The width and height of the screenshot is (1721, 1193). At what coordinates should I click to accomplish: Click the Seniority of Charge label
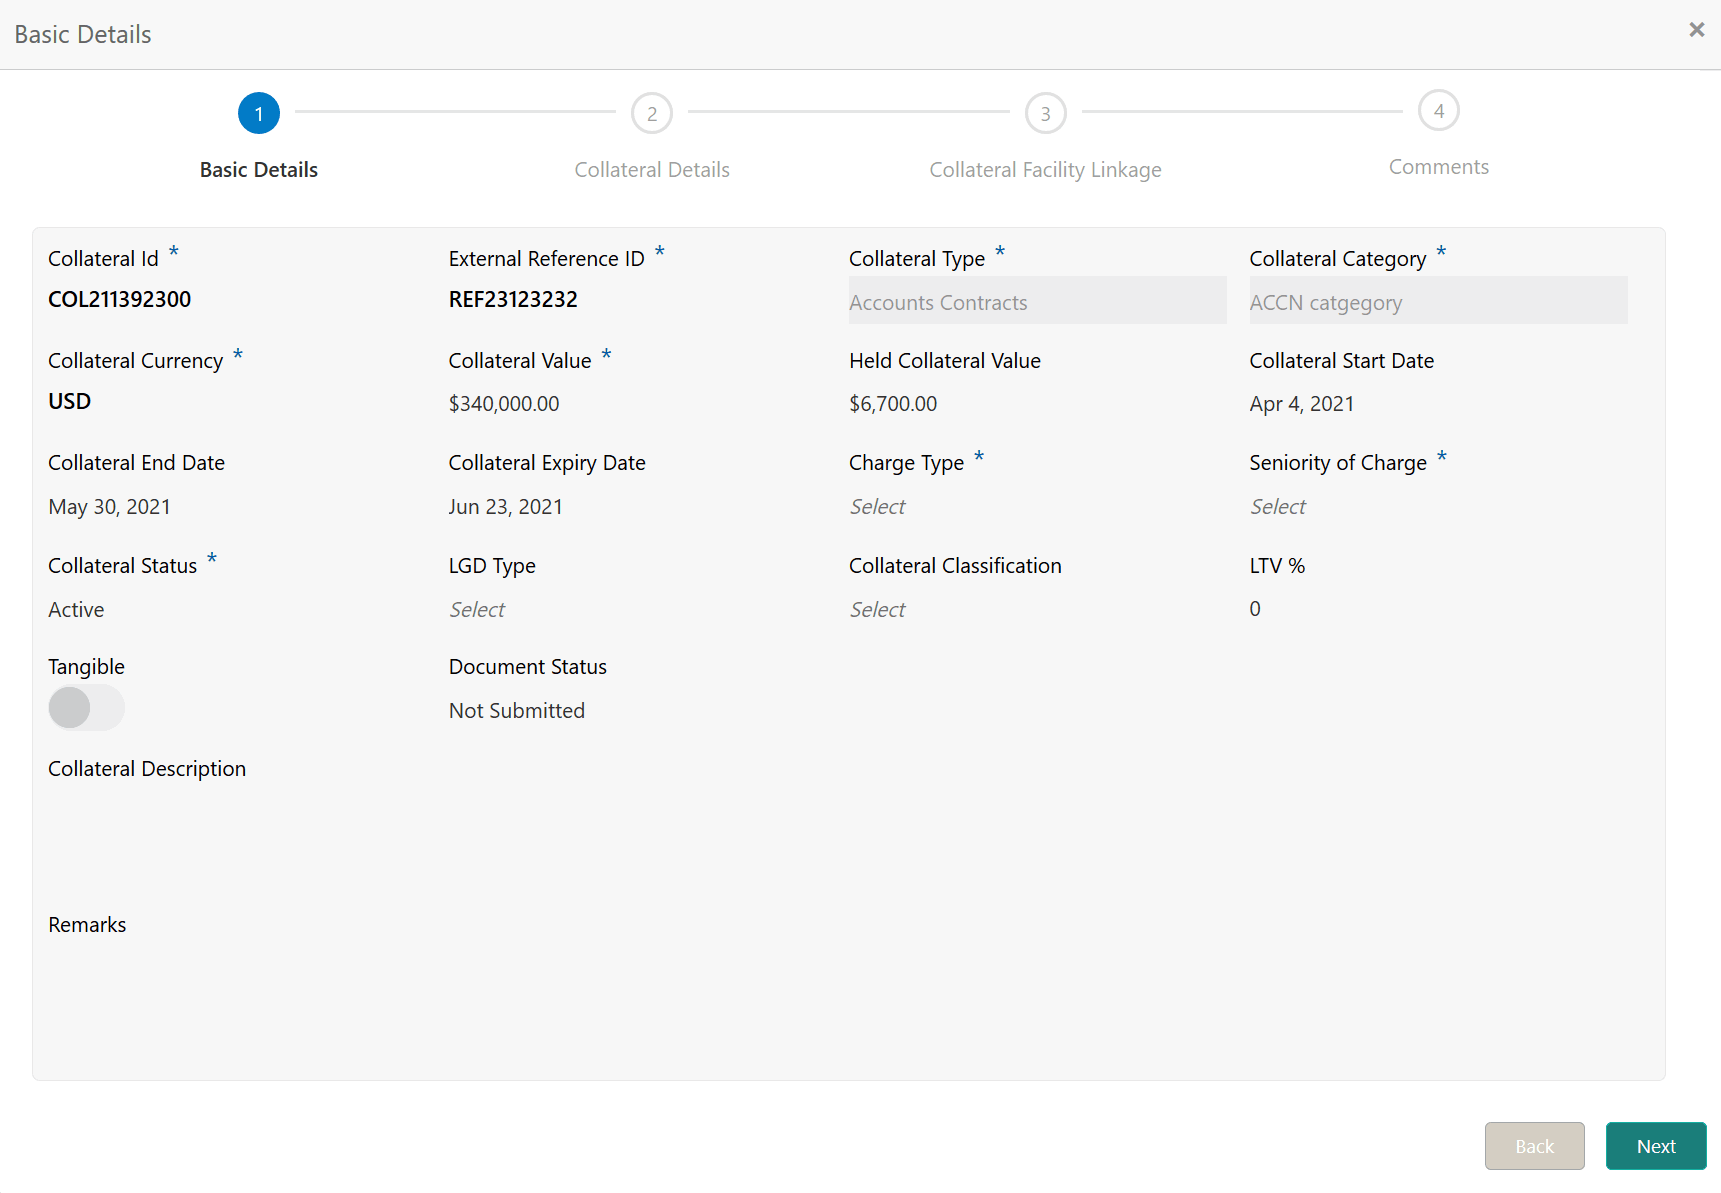pyautogui.click(x=1338, y=463)
